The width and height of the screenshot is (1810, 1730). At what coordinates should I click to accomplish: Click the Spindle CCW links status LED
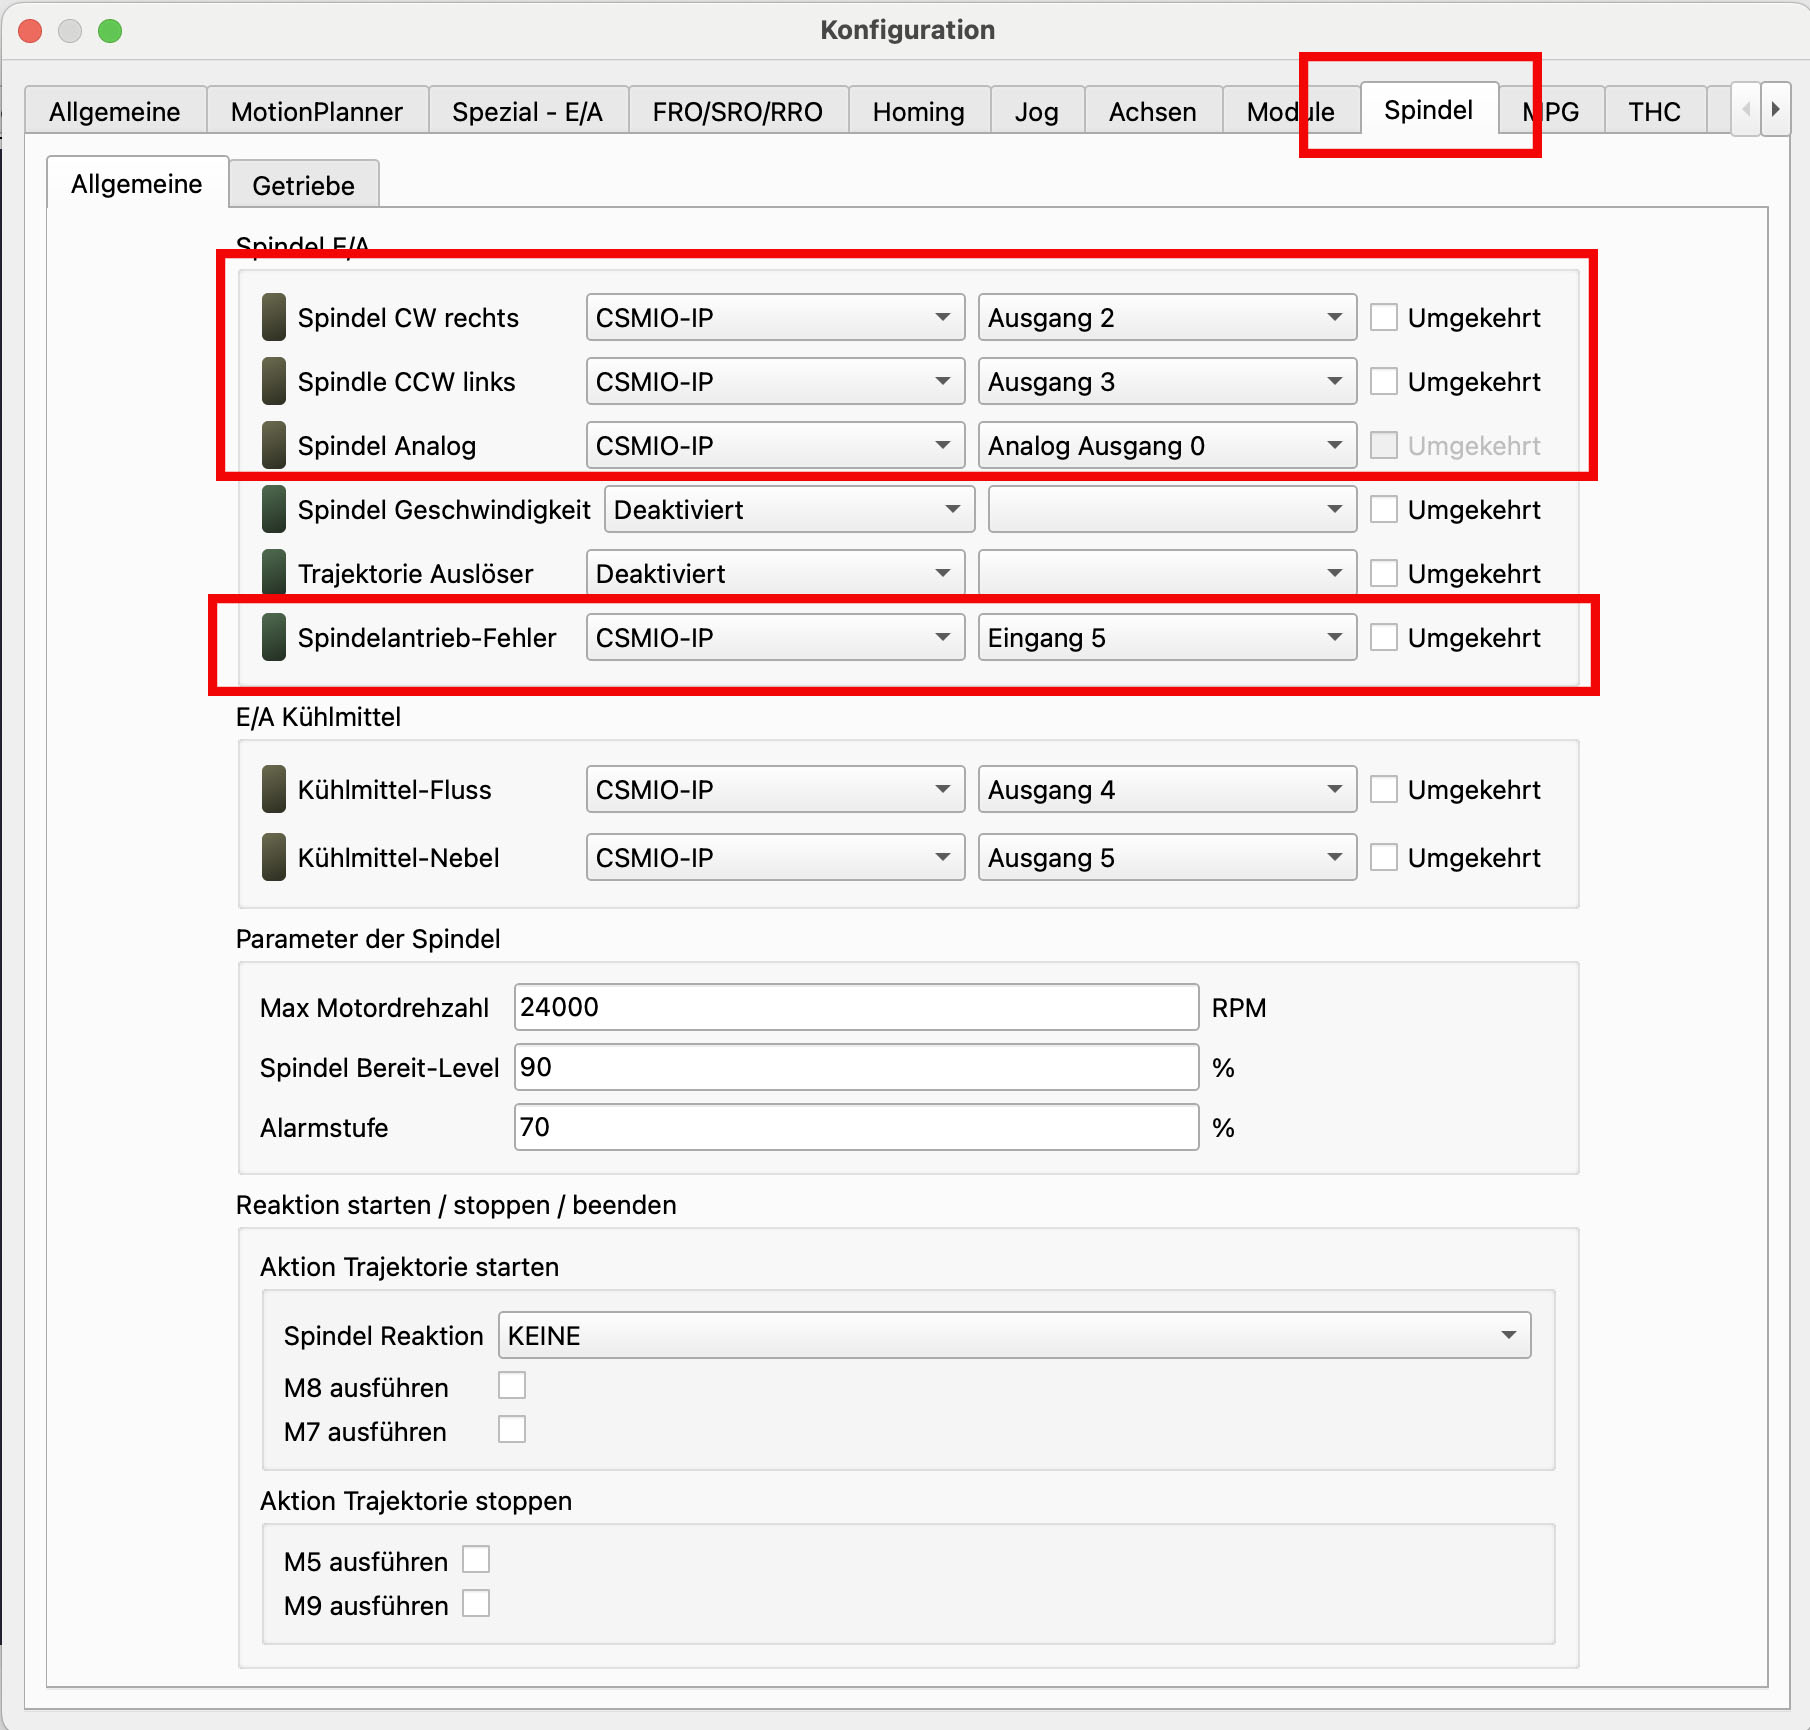point(273,382)
